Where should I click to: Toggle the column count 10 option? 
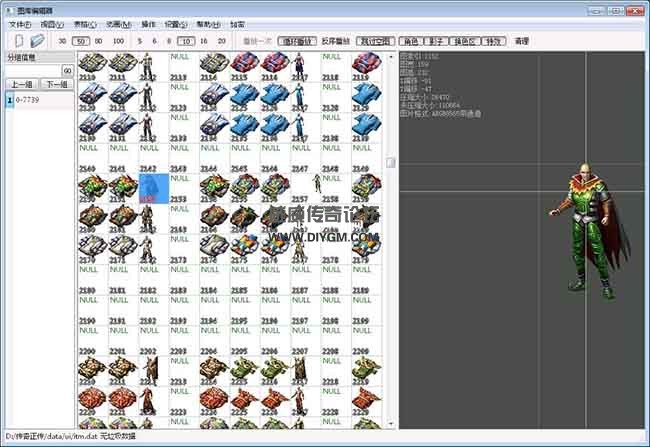[186, 41]
